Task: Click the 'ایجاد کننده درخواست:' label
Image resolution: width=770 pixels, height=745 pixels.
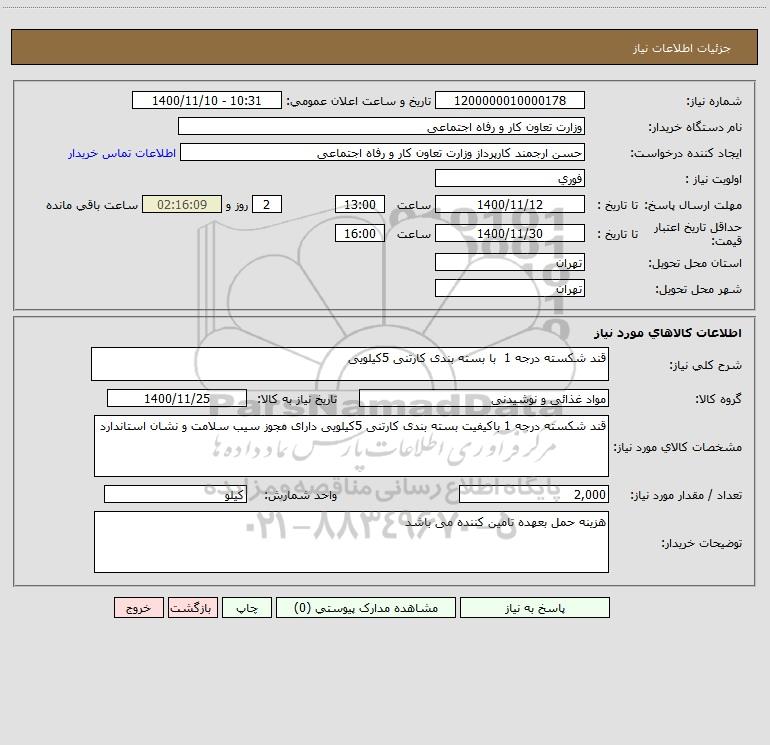Action: click(x=686, y=153)
